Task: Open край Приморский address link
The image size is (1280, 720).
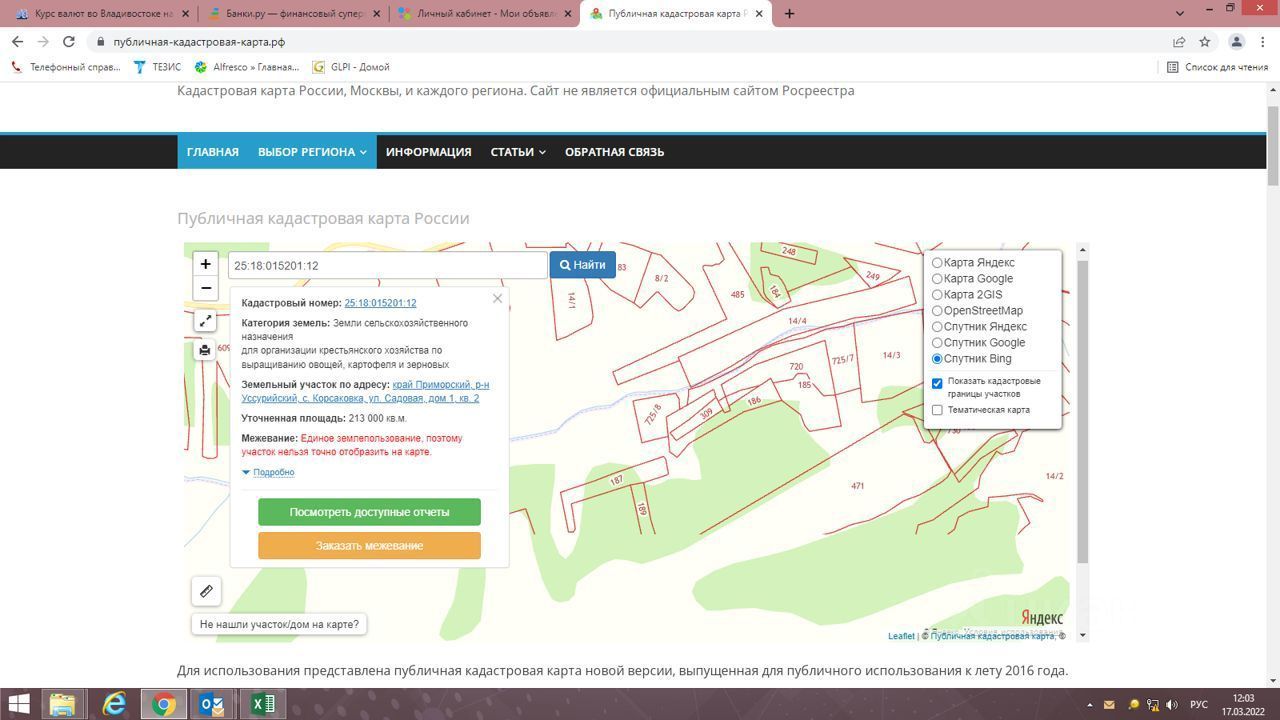Action: 365,391
